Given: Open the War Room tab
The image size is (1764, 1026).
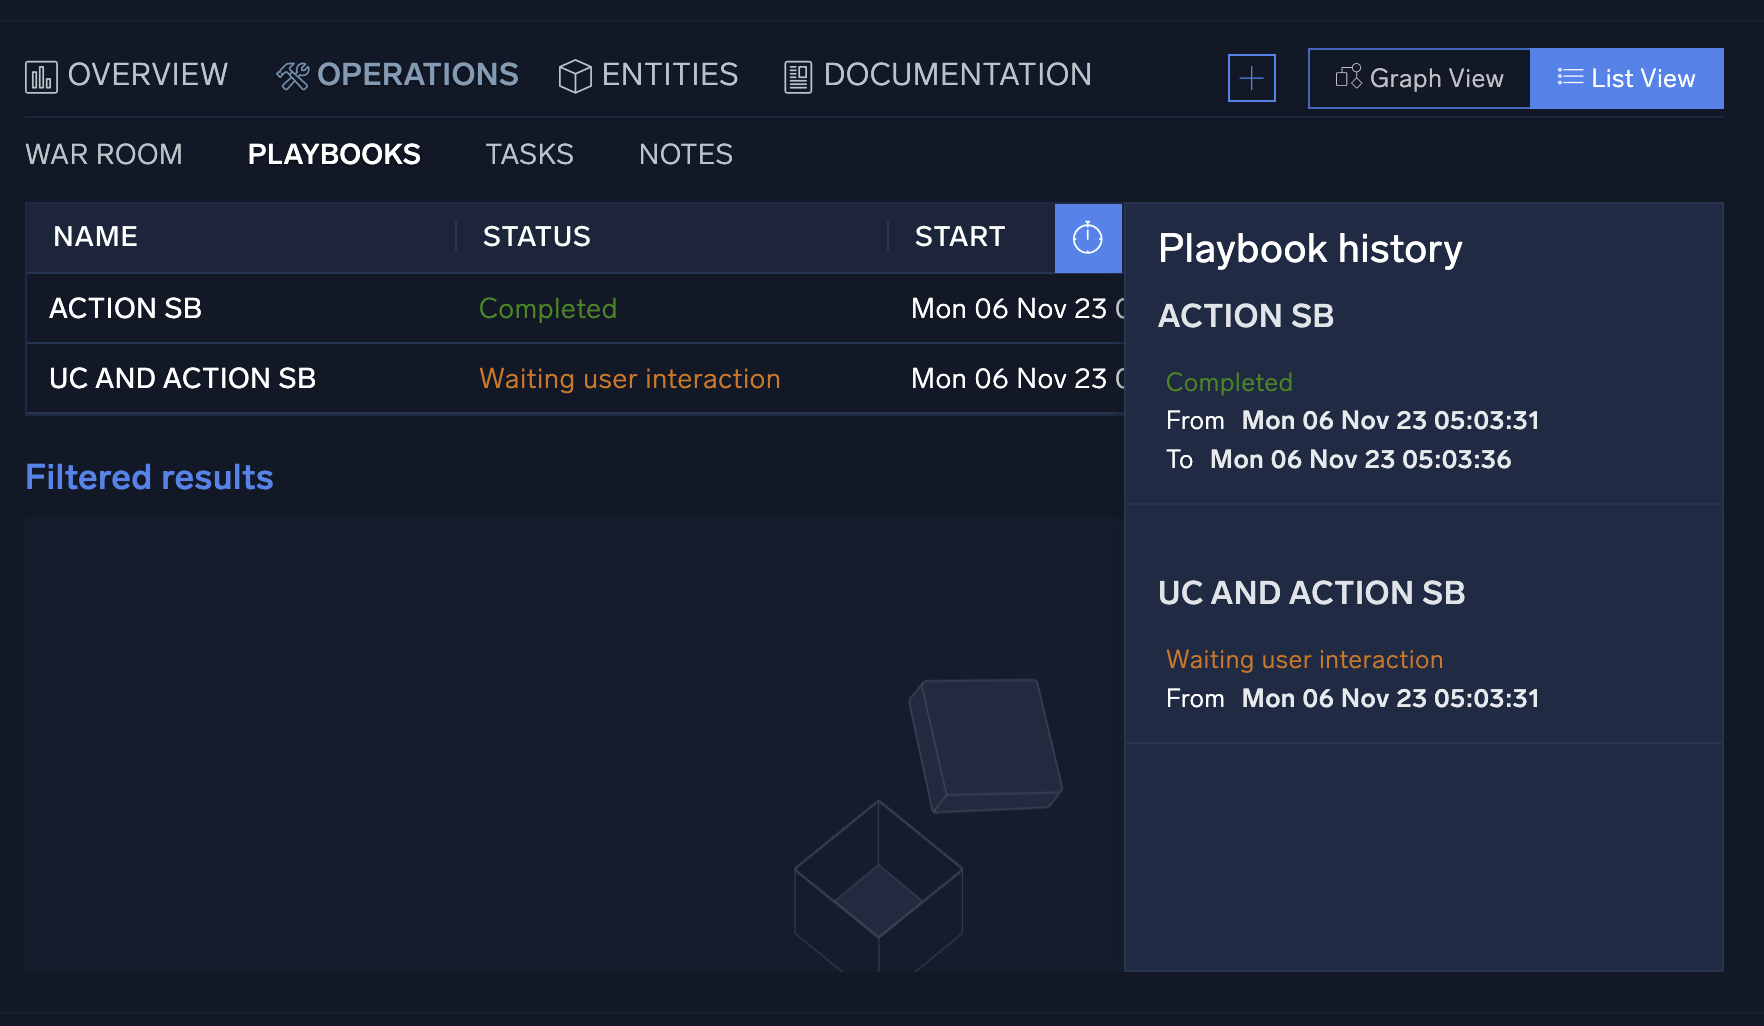Looking at the screenshot, I should (x=103, y=154).
